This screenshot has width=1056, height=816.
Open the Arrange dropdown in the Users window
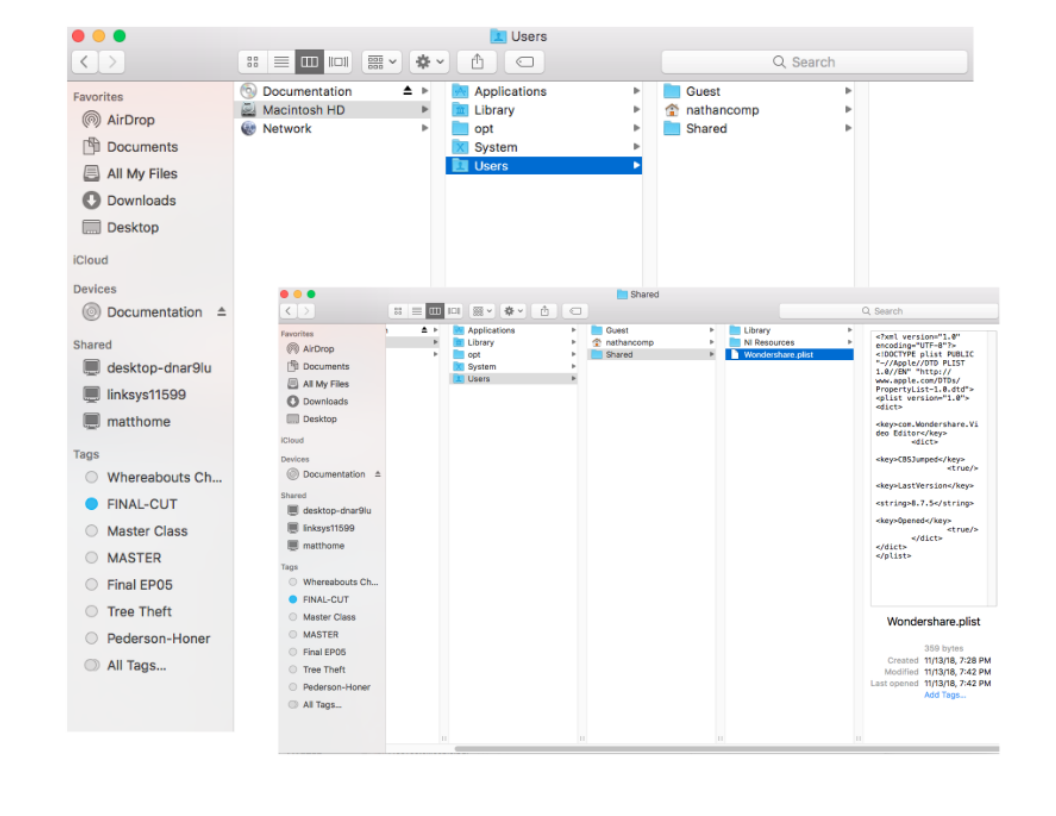click(382, 62)
